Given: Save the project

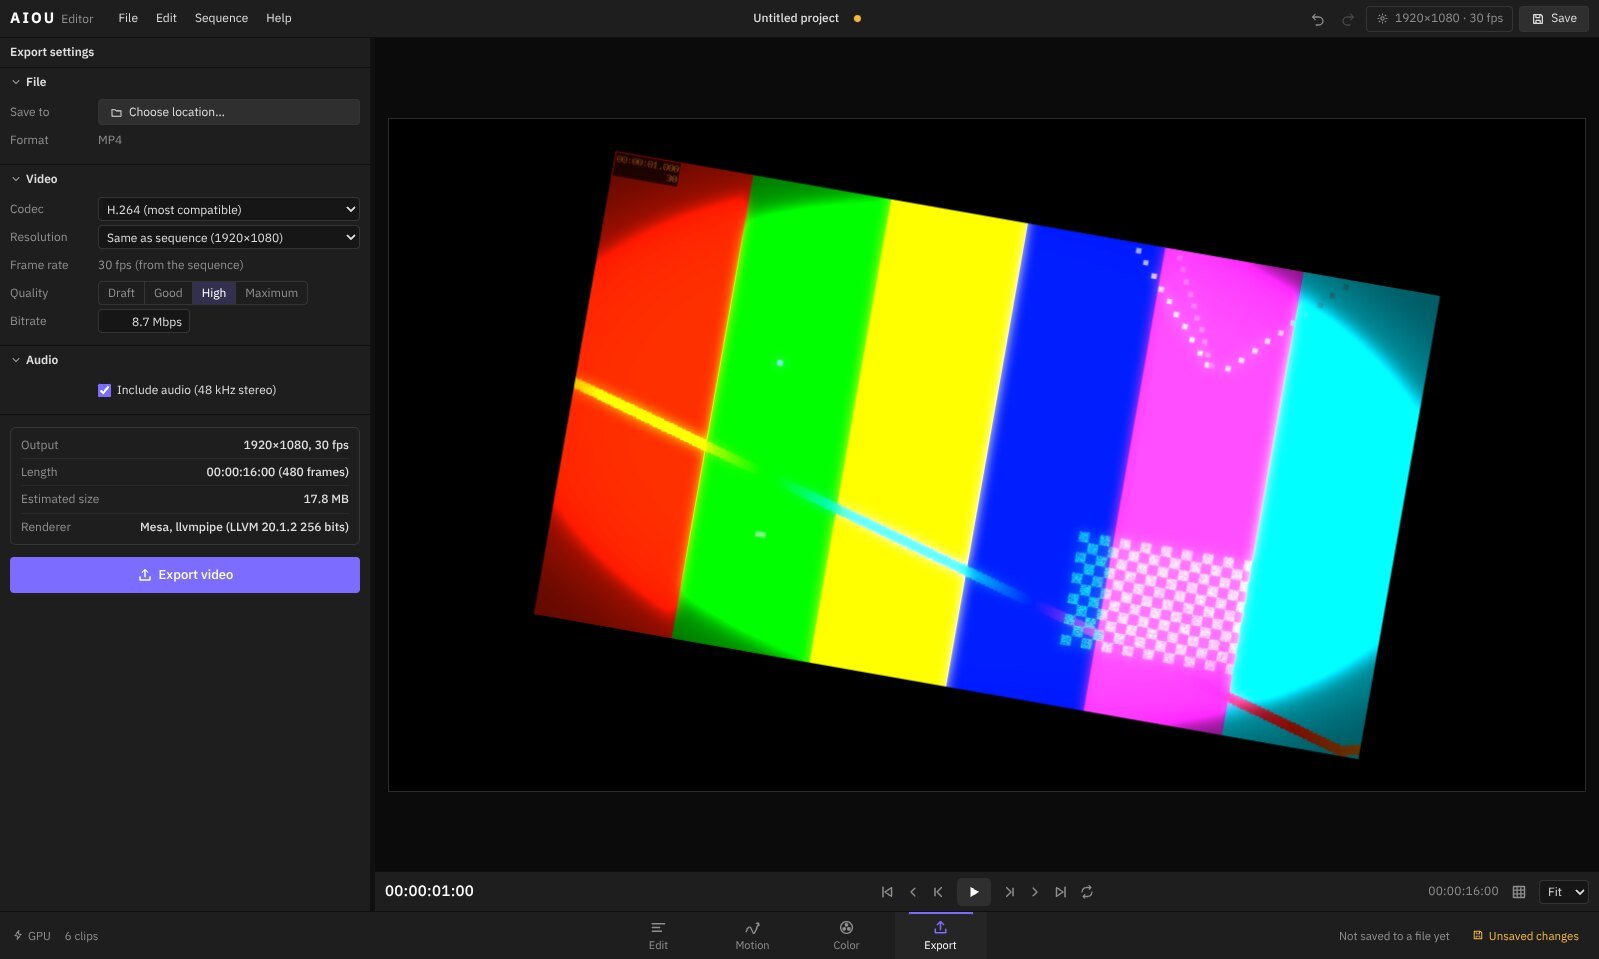Looking at the screenshot, I should tap(1554, 18).
